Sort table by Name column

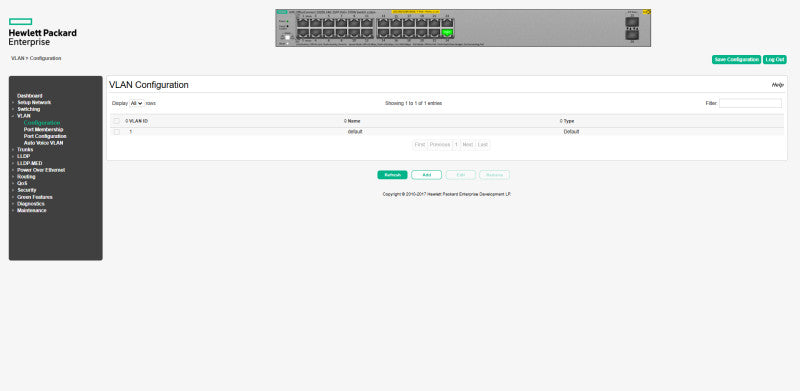pos(352,121)
